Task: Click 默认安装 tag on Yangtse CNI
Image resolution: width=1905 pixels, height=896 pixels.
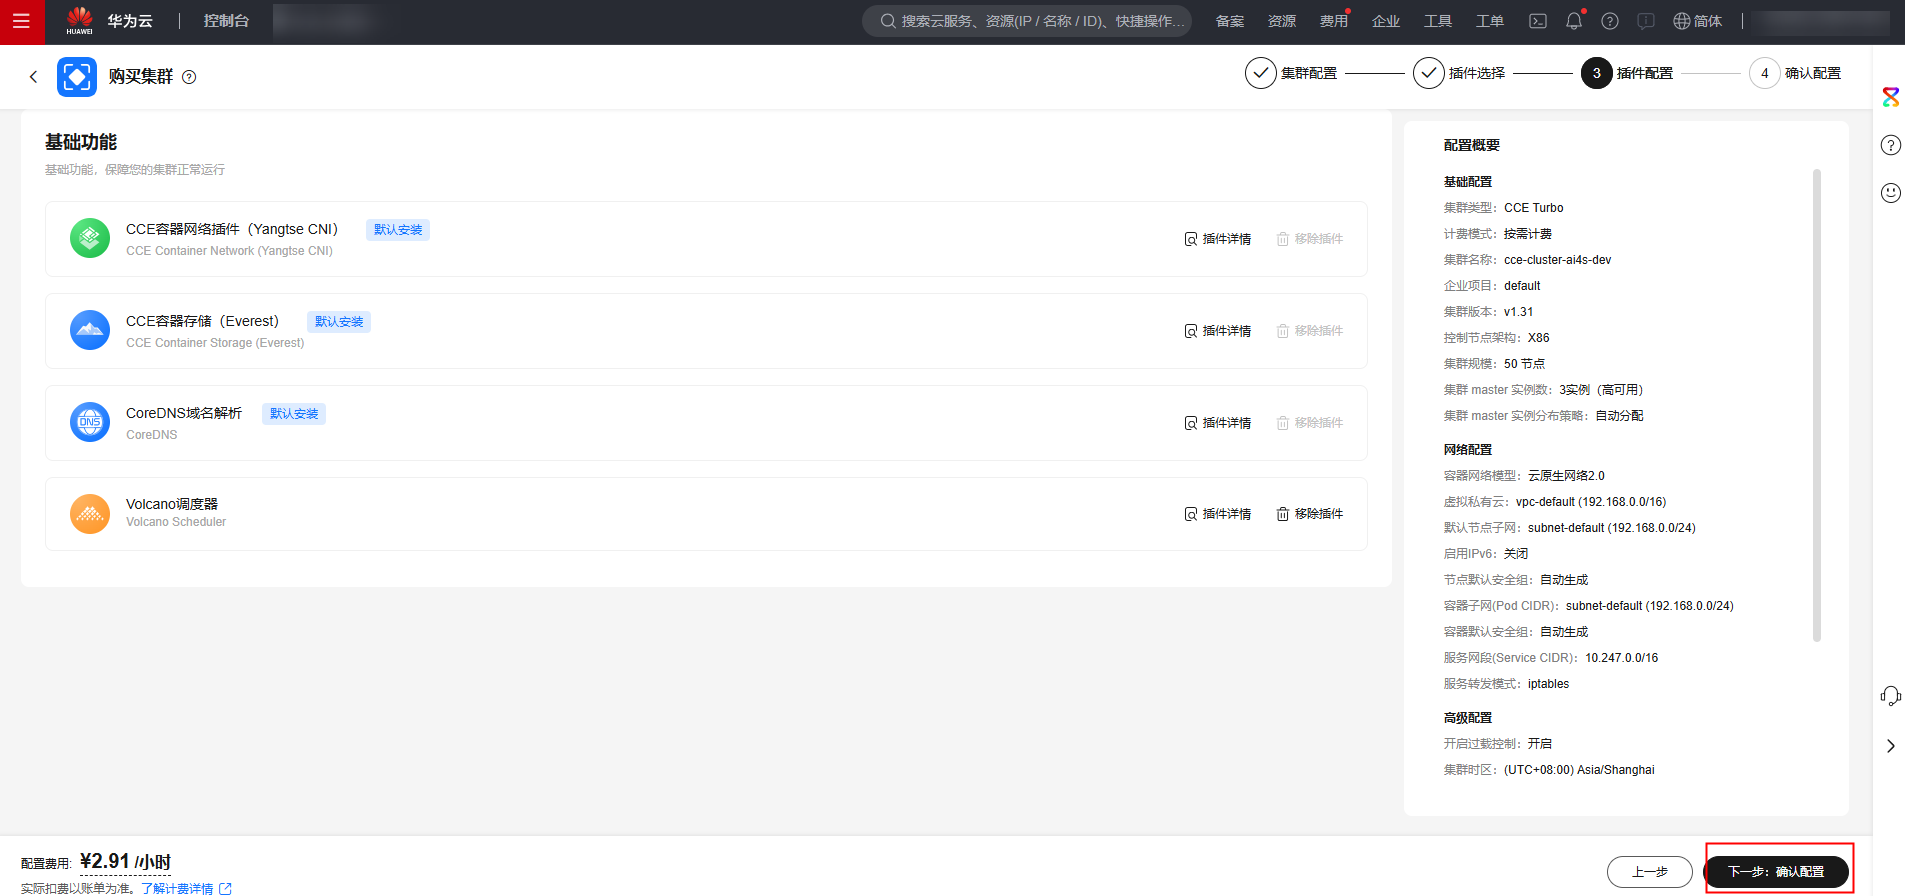Action: 398,230
